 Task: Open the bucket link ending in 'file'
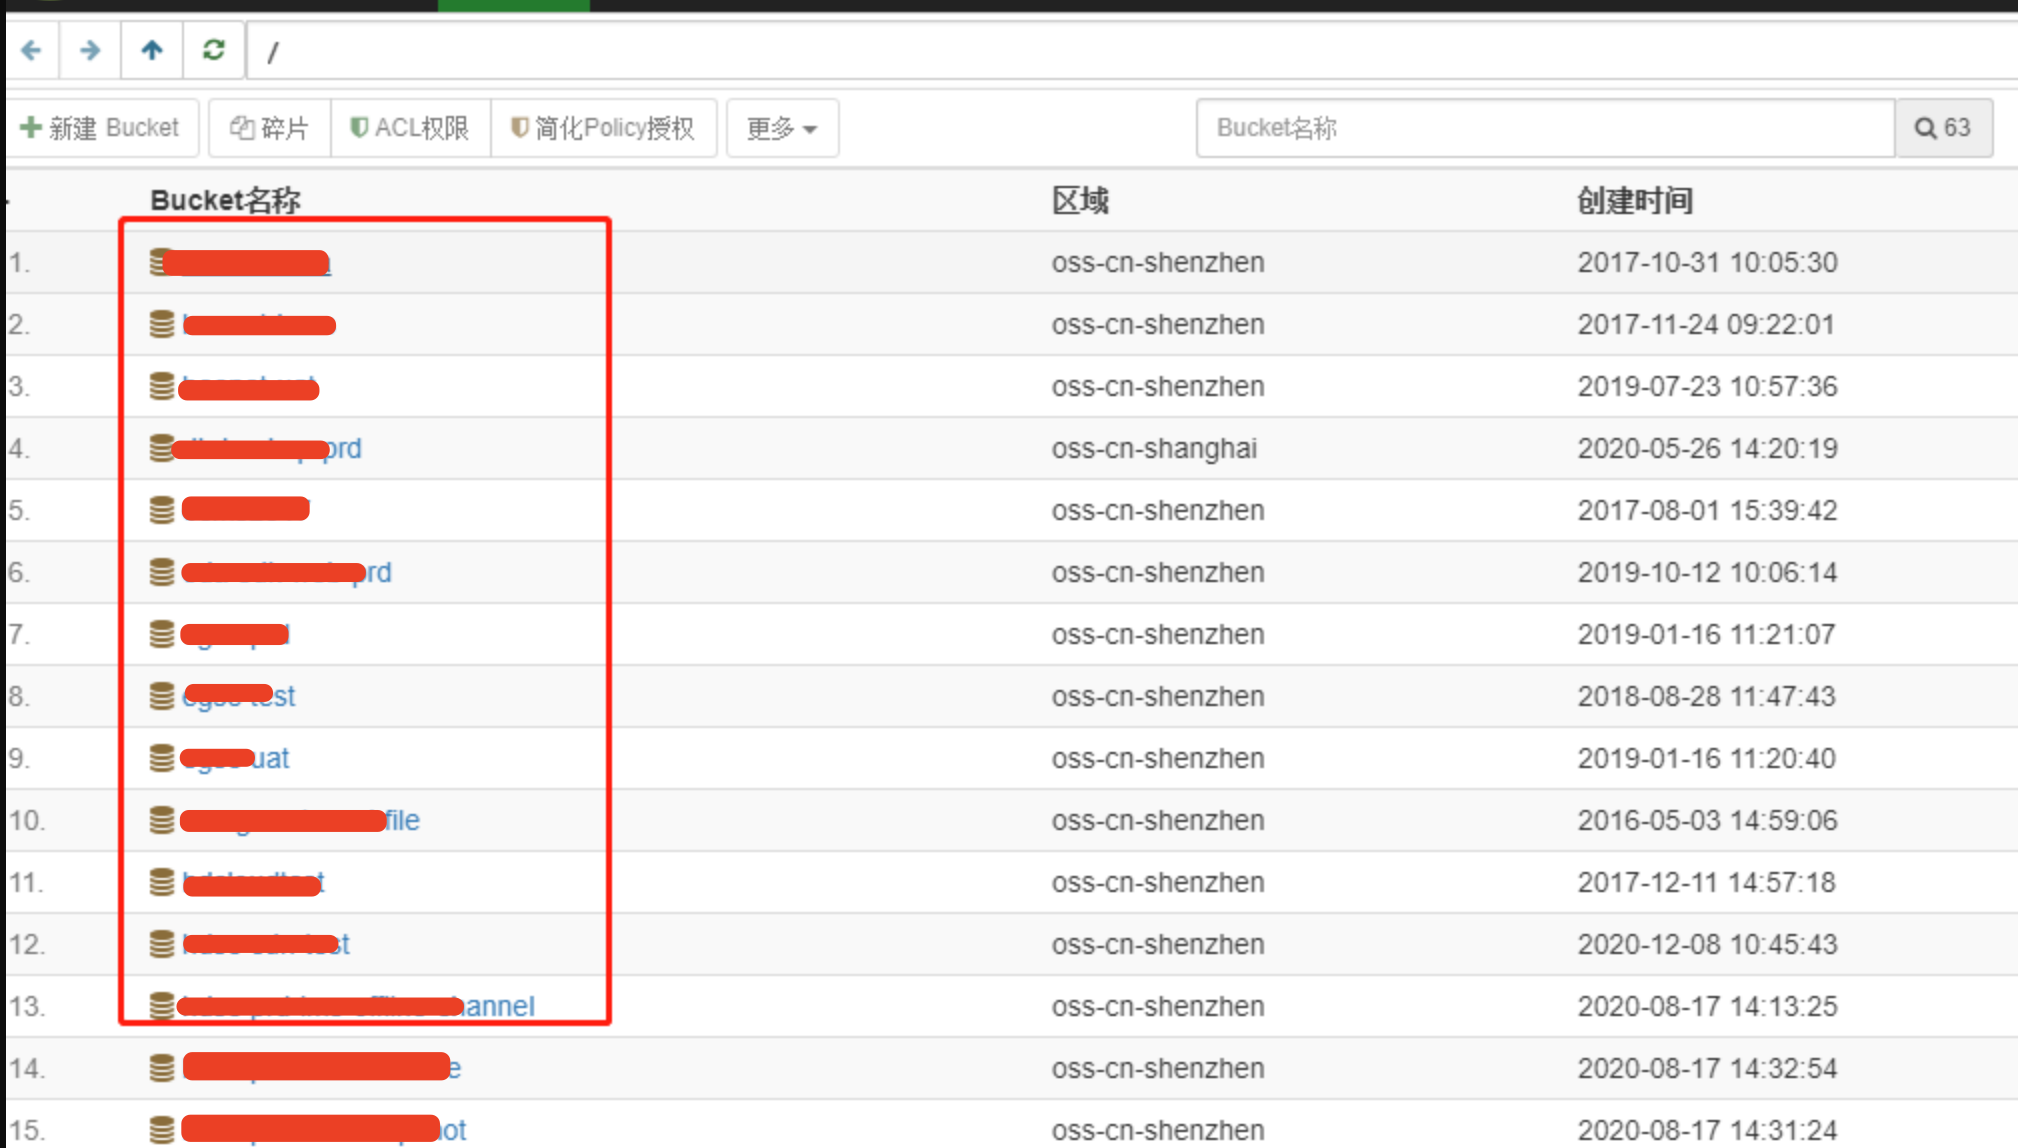[x=301, y=820]
